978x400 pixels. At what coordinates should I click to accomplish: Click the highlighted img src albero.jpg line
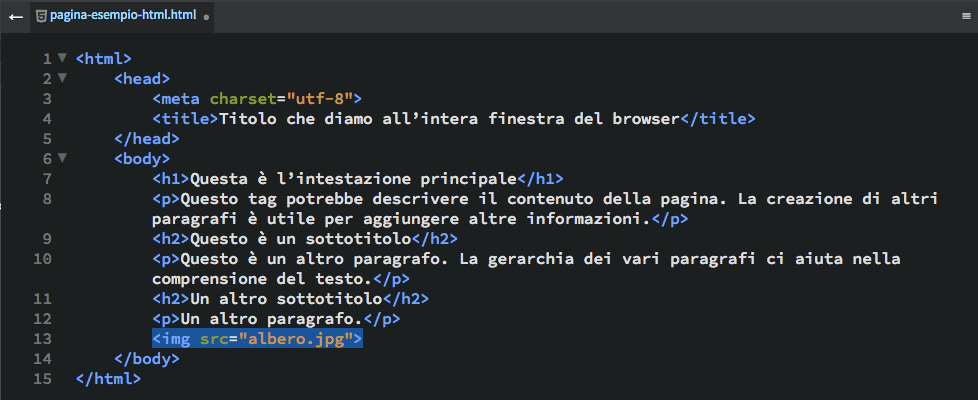pos(258,339)
